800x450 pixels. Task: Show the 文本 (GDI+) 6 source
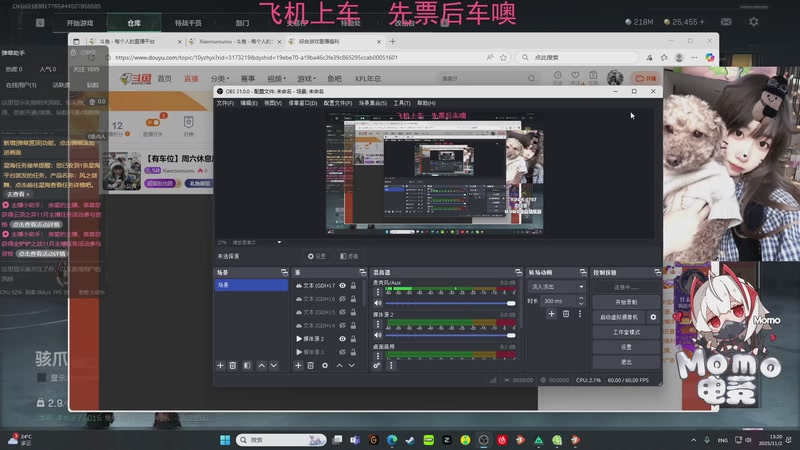point(342,299)
